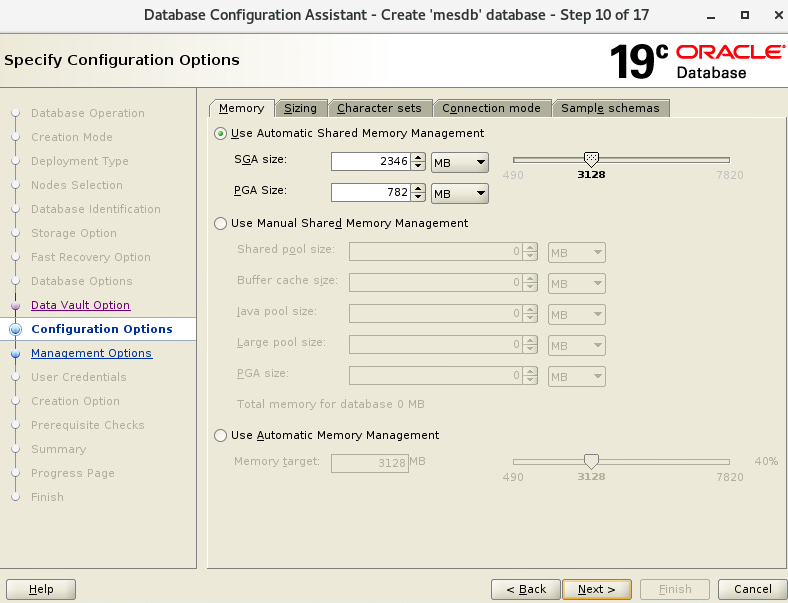
Task: Select Use Automatic Shared Memory Management
Action: 221,133
